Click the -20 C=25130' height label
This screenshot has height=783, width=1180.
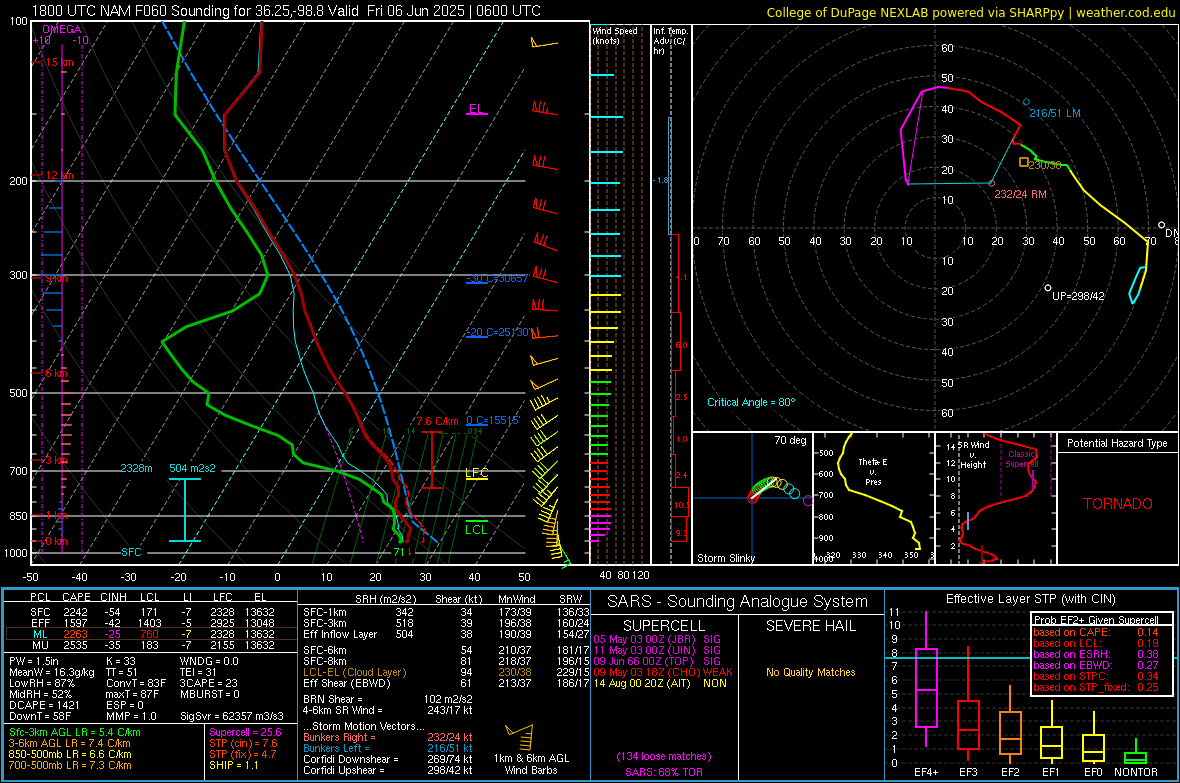[x=498, y=332]
